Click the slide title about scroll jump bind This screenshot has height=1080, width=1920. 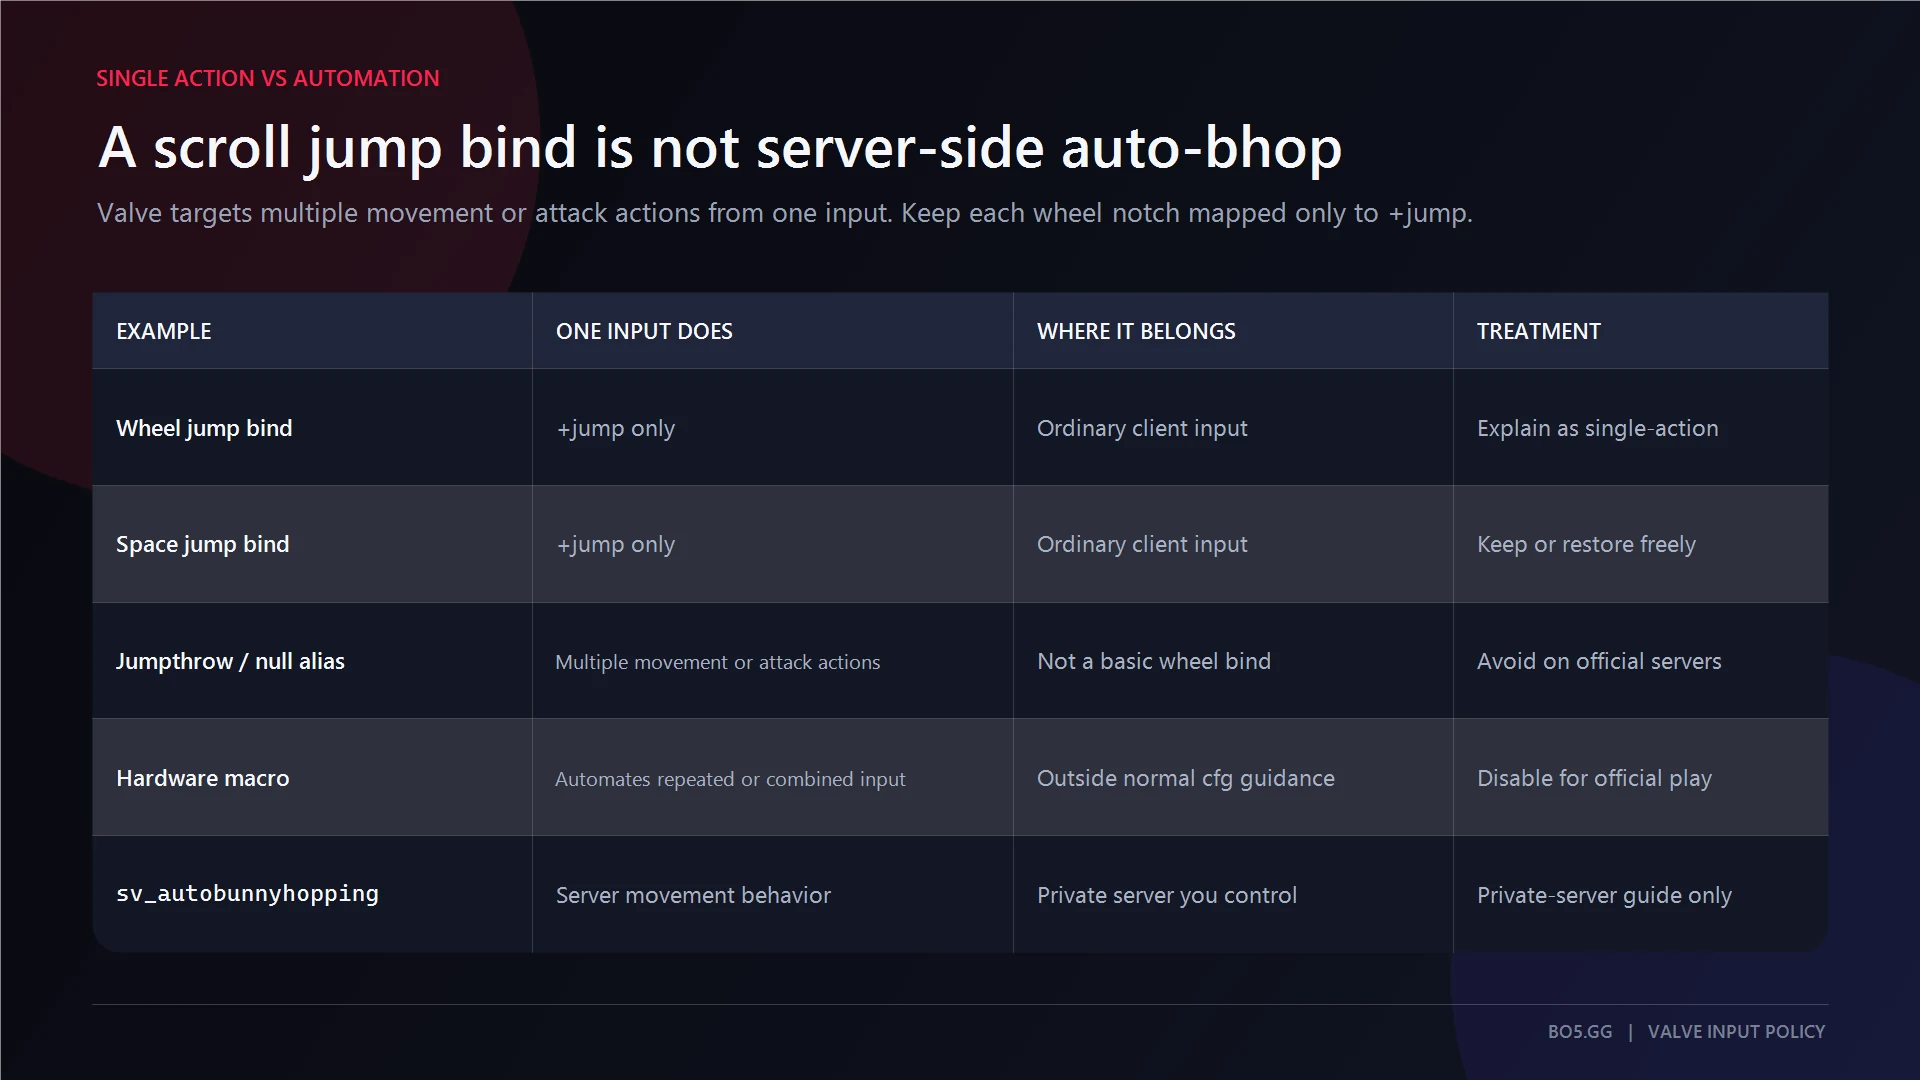[720, 148]
